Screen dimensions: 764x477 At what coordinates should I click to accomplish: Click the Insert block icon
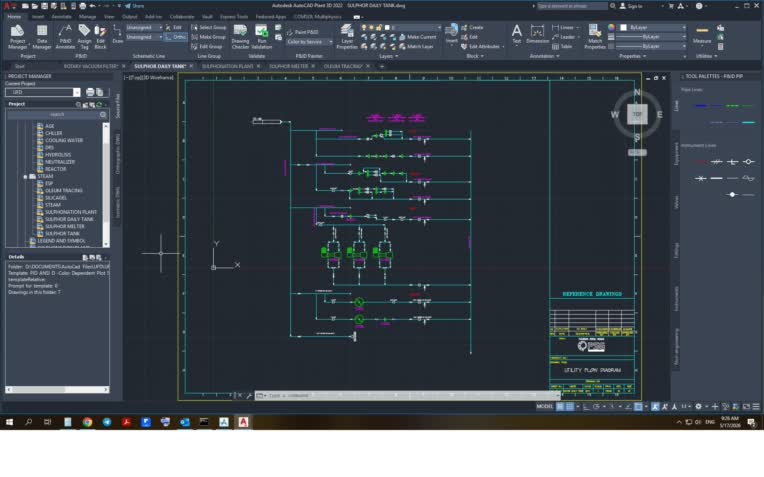coord(452,34)
